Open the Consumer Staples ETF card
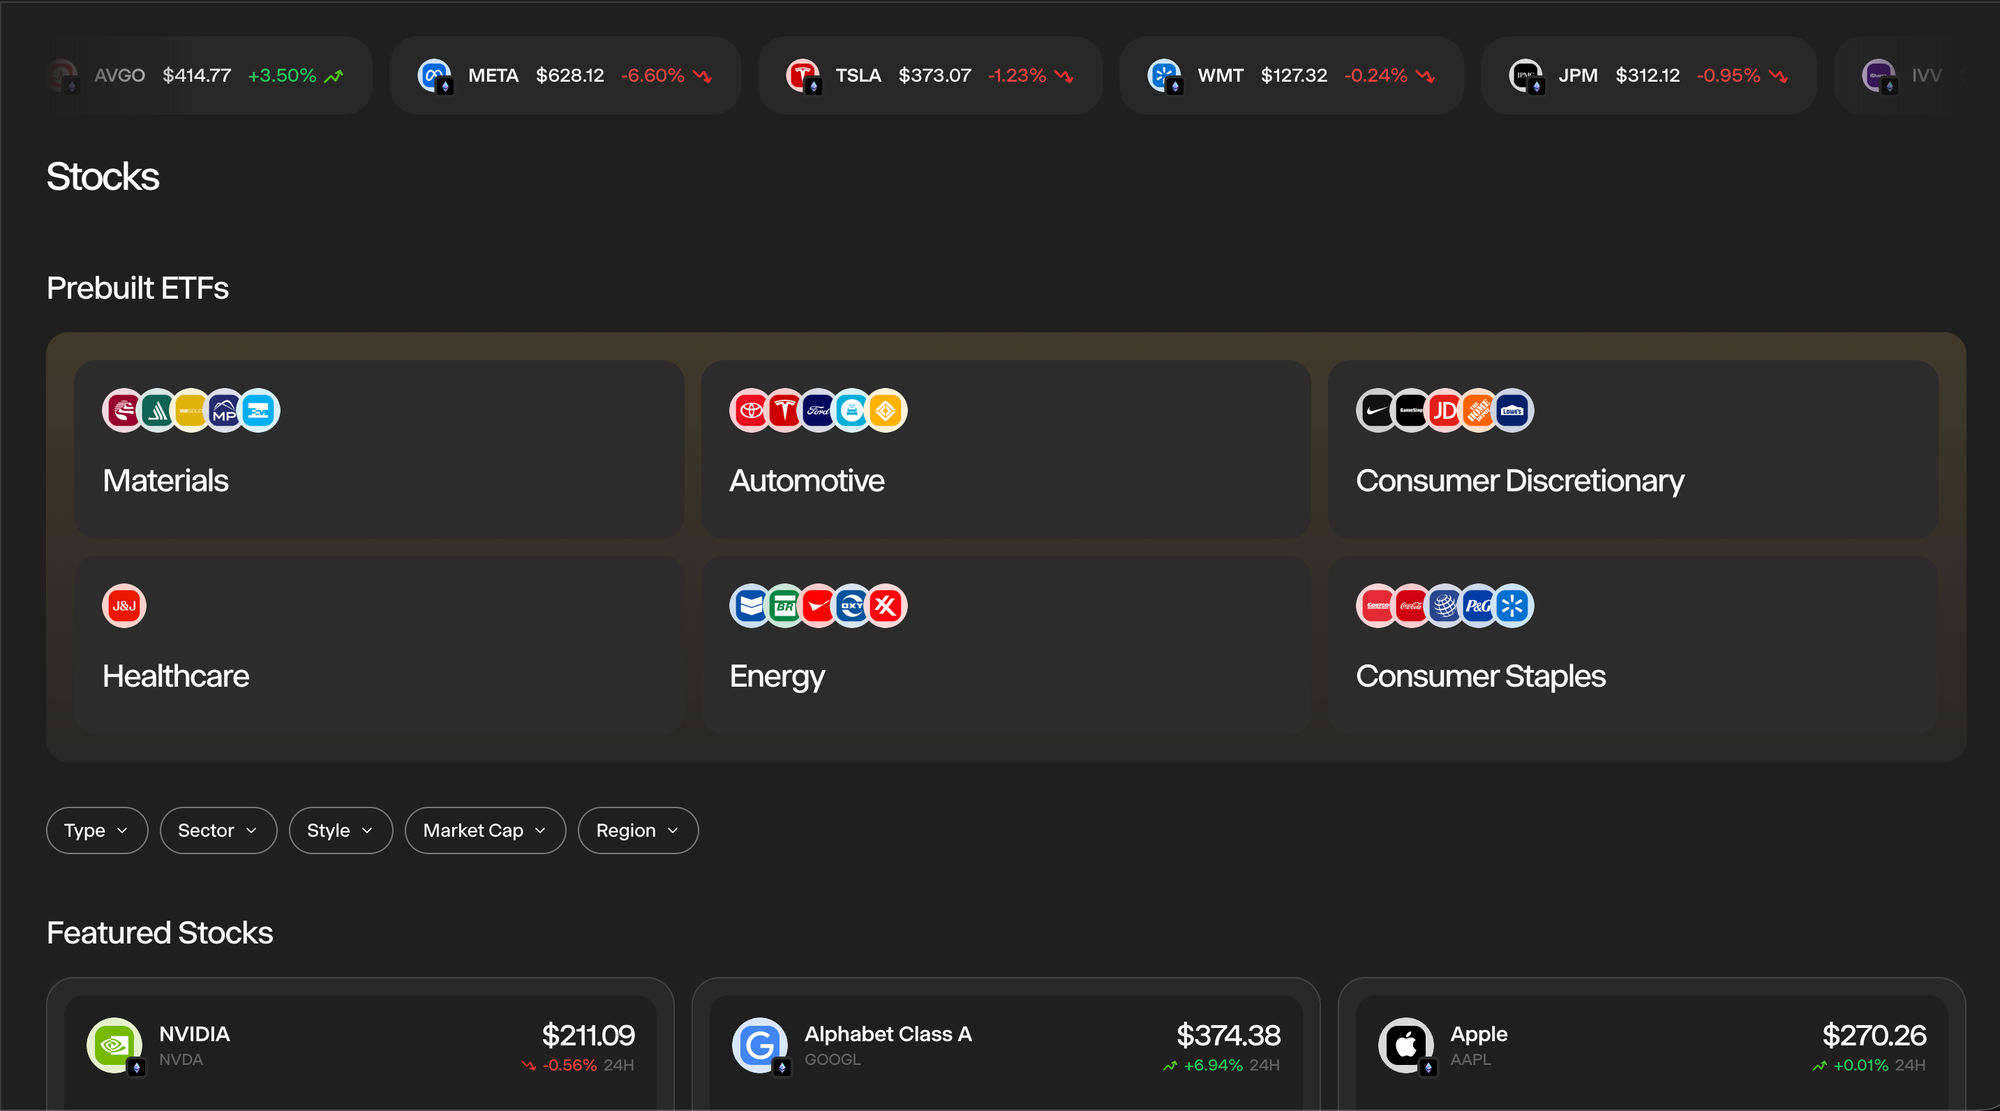 (1632, 645)
